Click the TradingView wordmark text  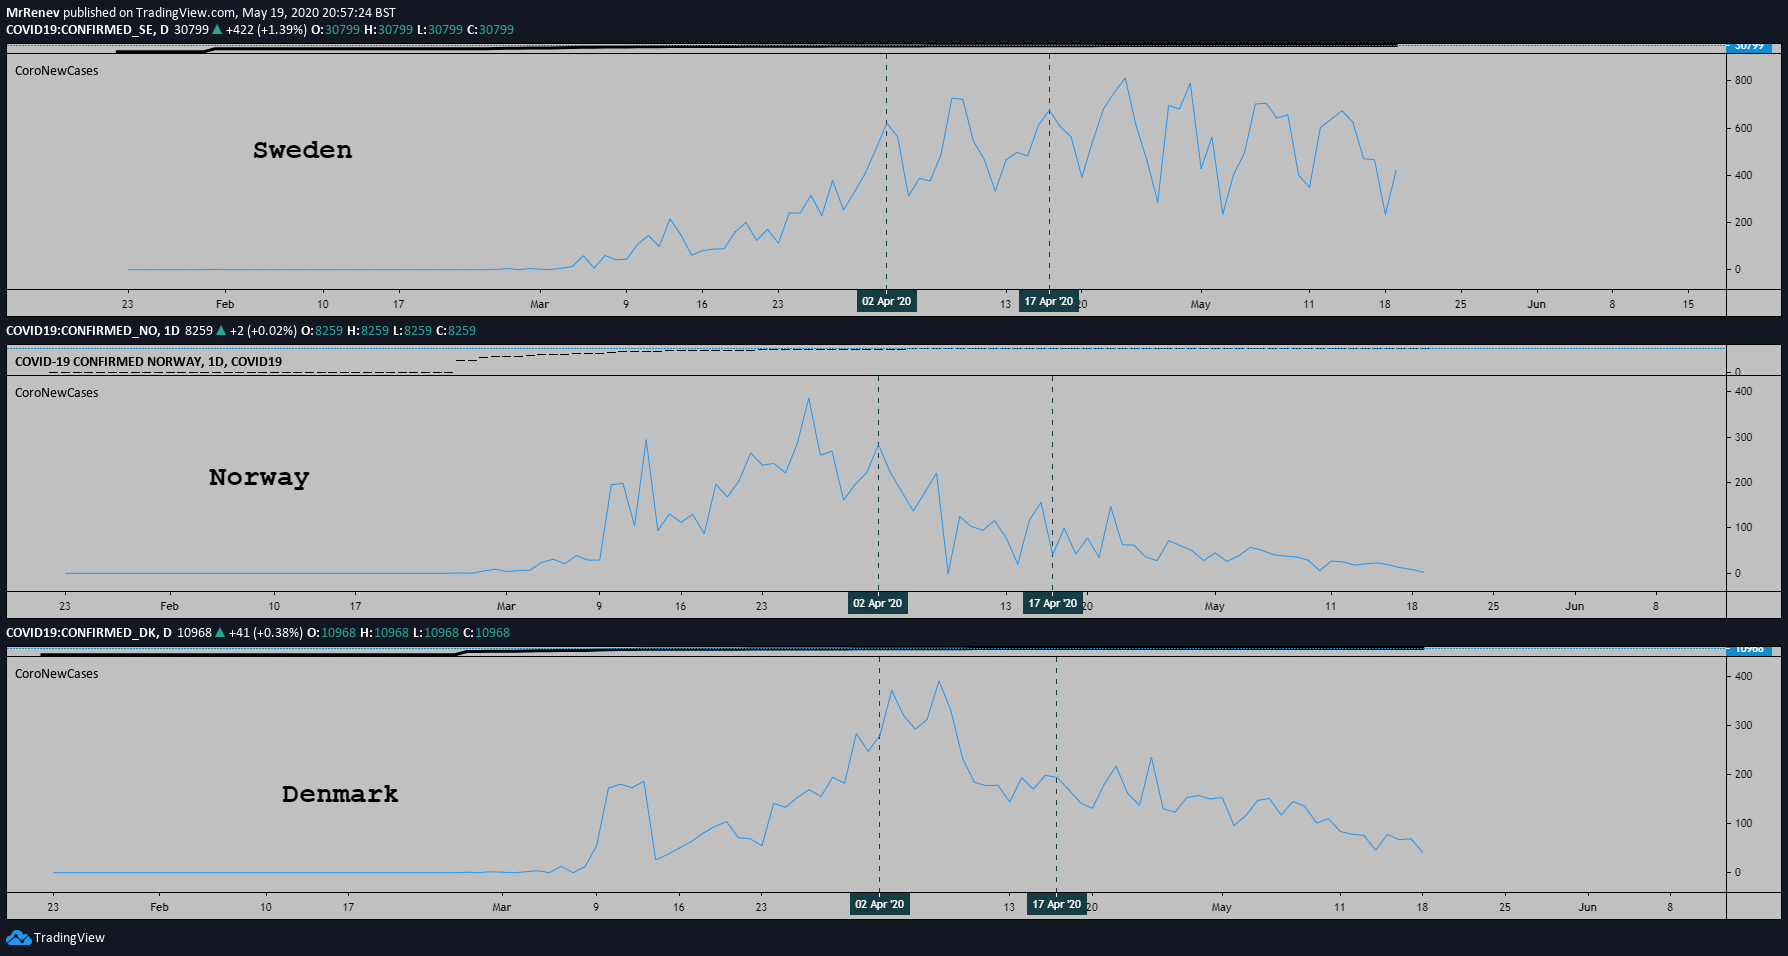(69, 938)
